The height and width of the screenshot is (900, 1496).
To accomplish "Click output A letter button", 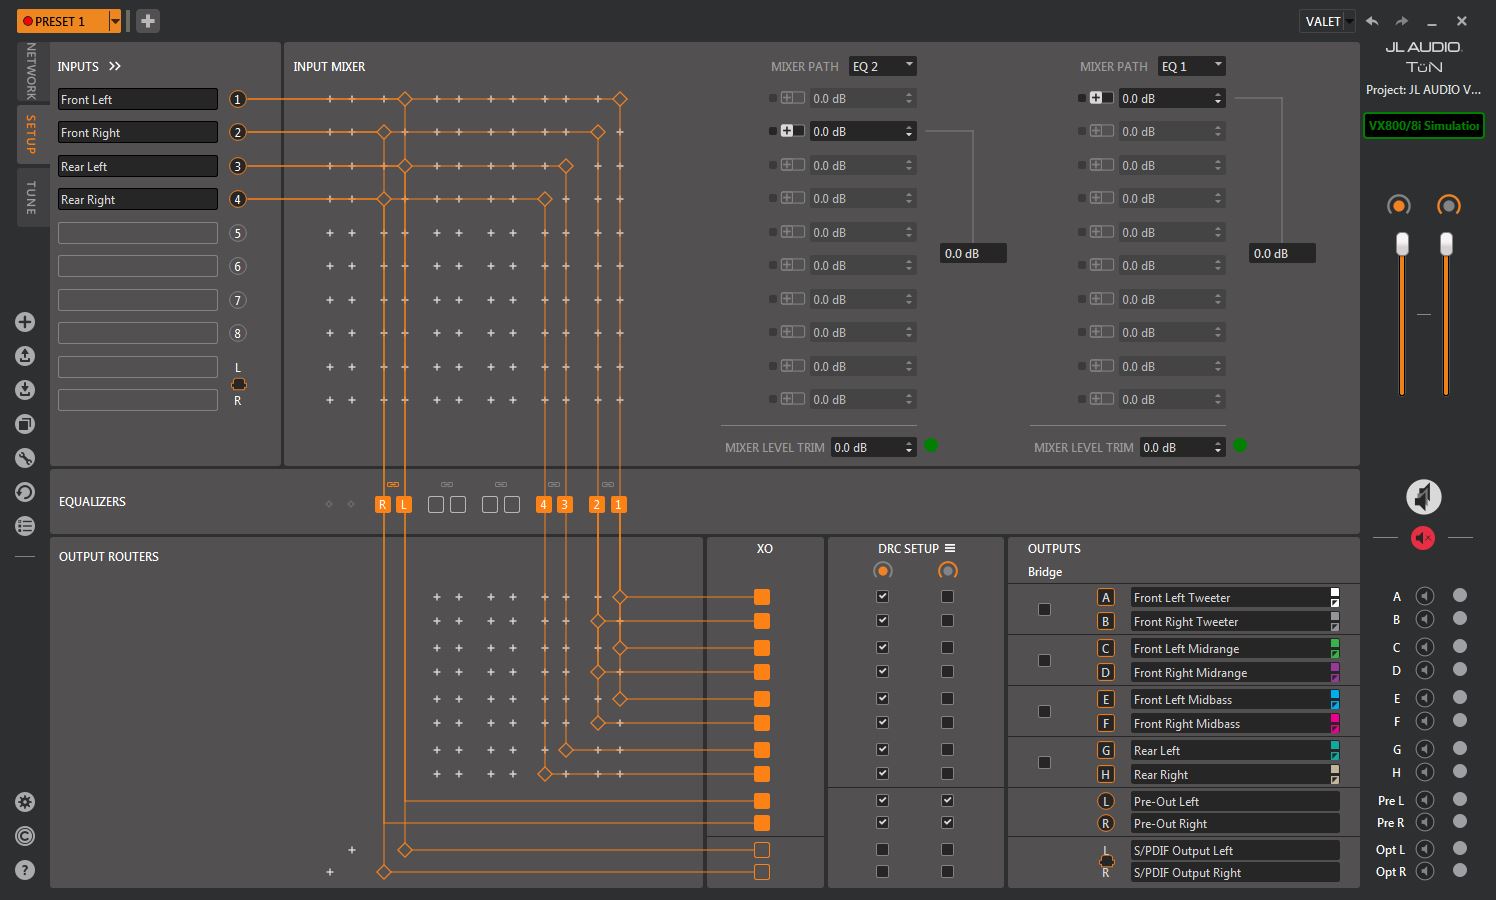I will (x=1106, y=597).
